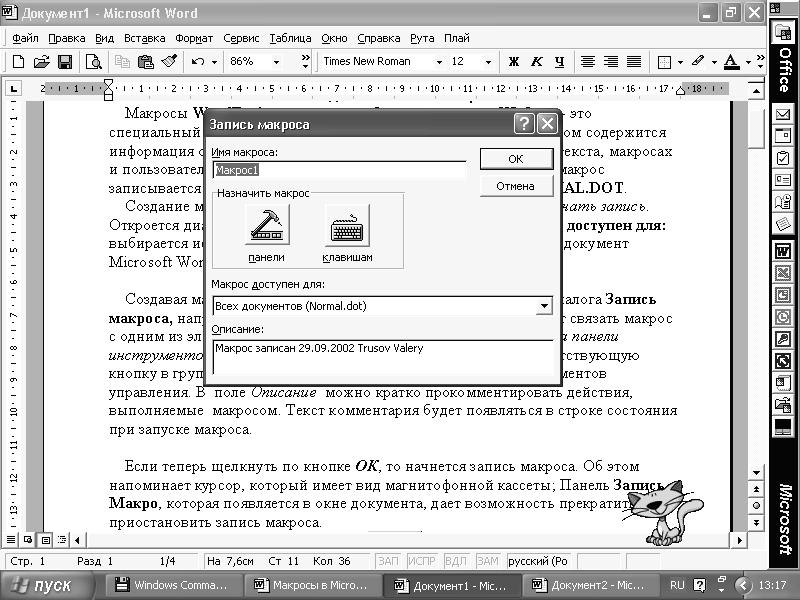Open the 'Макрос доступен для' combo box

coord(382,306)
